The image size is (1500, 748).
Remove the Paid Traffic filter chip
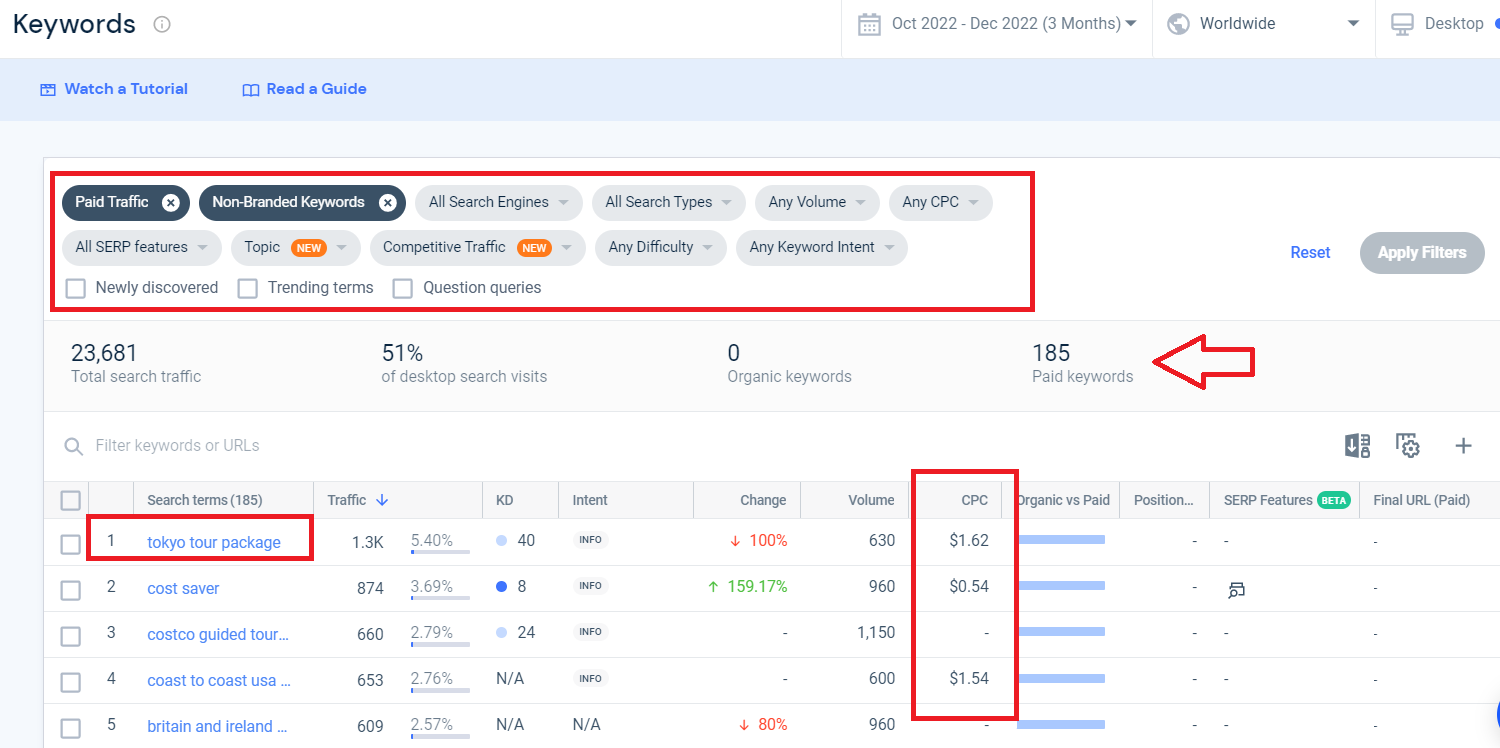[x=171, y=203]
